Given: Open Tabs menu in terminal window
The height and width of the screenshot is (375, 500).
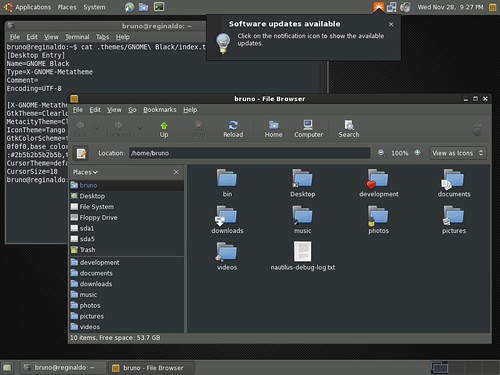Looking at the screenshot, I should (x=102, y=37).
